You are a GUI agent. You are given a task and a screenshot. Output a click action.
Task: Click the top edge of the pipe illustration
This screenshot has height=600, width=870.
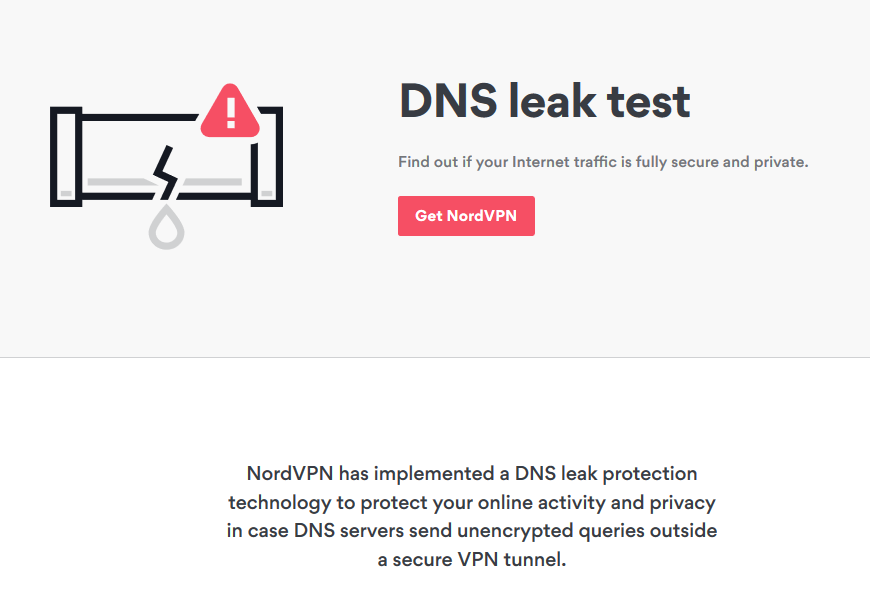pyautogui.click(x=140, y=117)
